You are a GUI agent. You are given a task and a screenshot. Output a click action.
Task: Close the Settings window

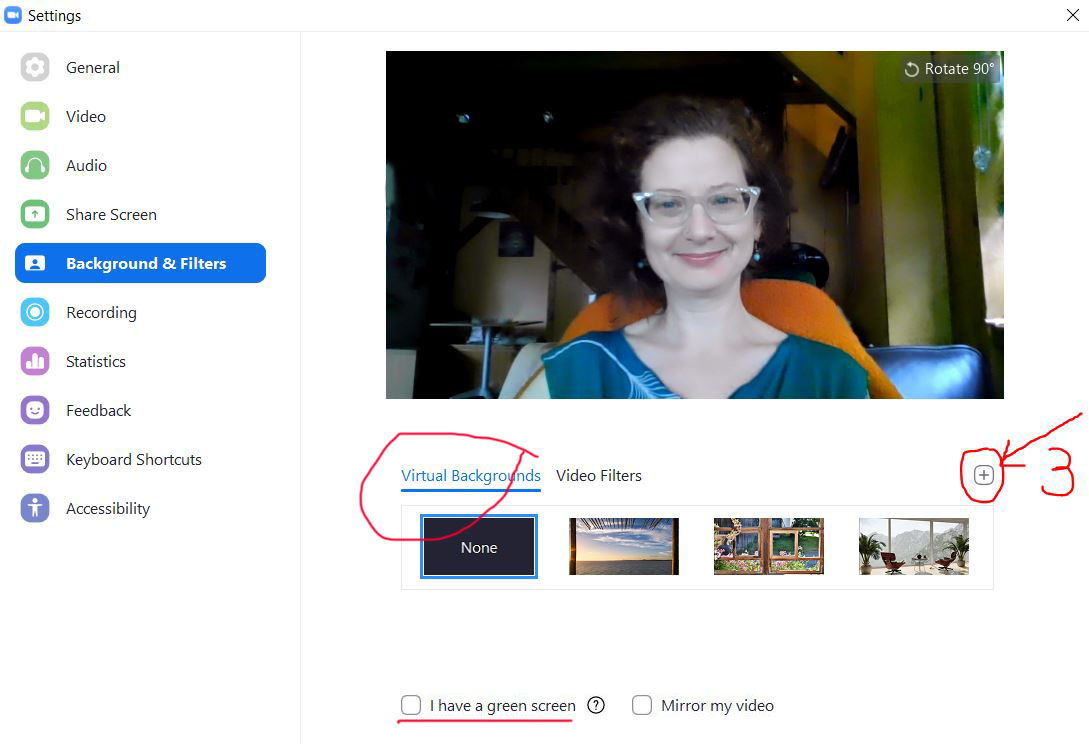click(x=1072, y=15)
